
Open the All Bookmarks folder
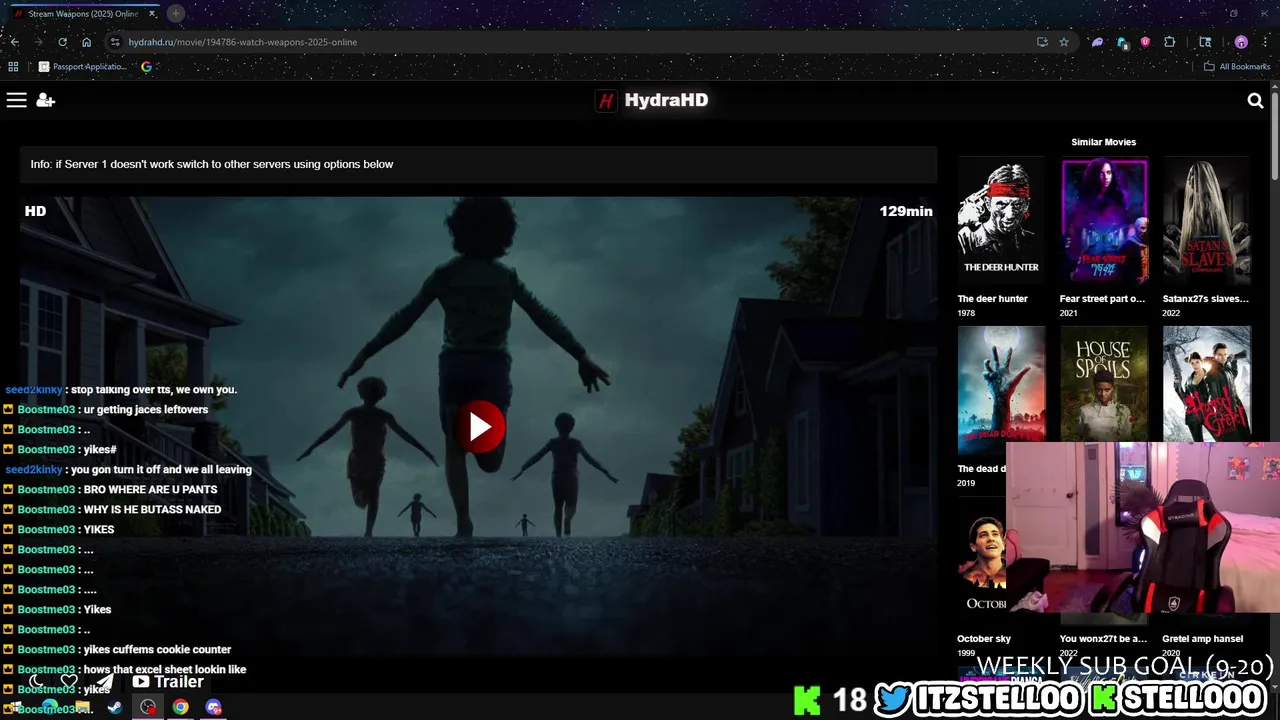(x=1236, y=67)
